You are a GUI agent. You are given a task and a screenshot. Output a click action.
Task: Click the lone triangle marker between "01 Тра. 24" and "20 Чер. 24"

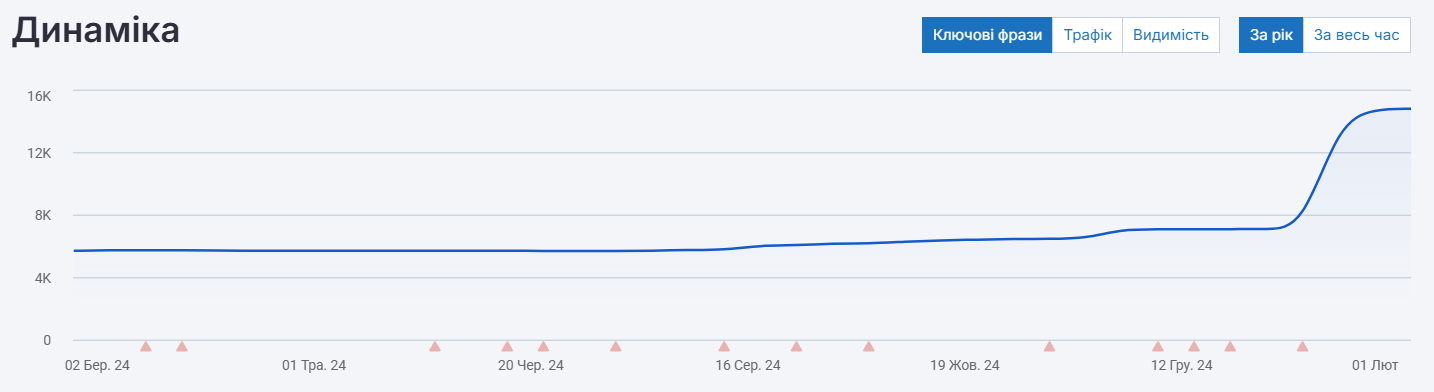[435, 347]
